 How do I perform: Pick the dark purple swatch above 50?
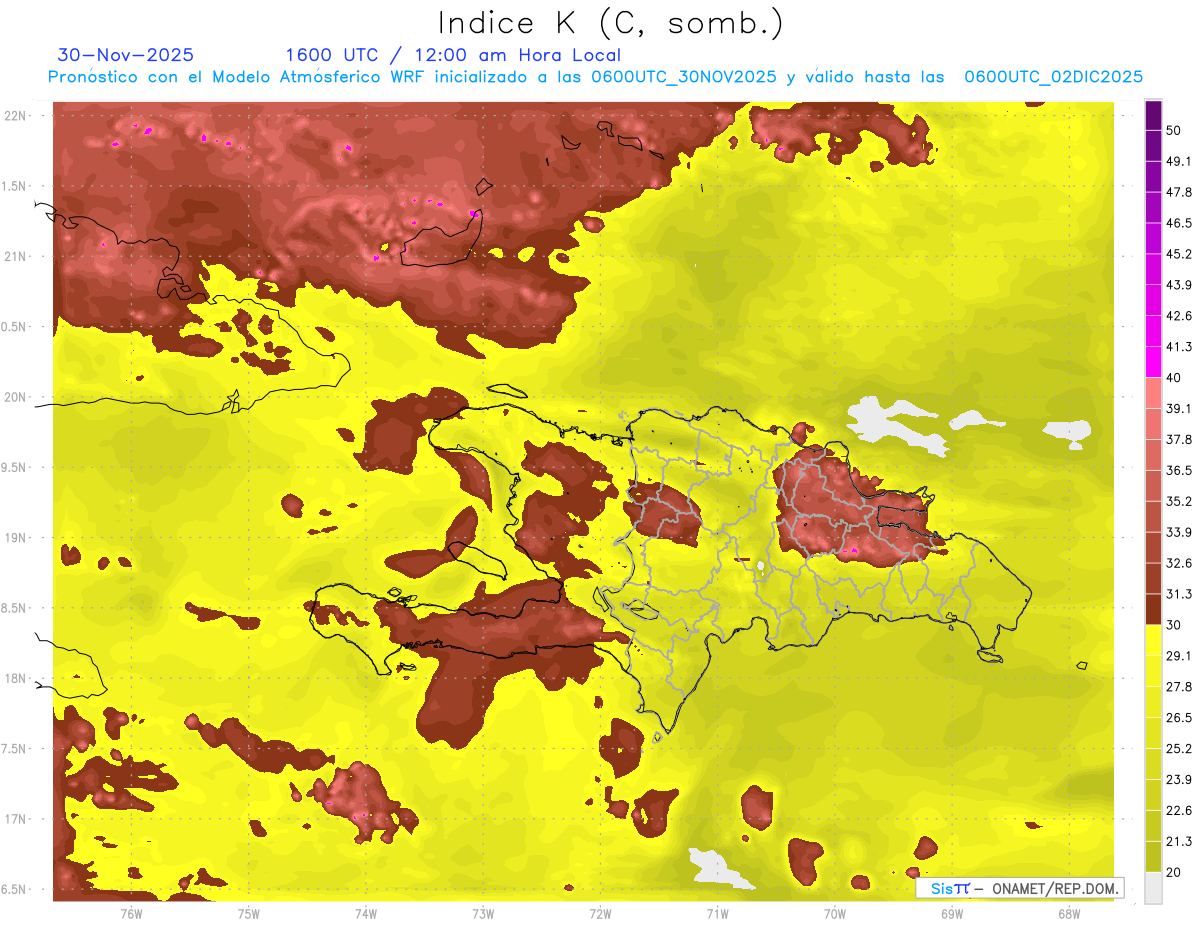pos(1153,115)
